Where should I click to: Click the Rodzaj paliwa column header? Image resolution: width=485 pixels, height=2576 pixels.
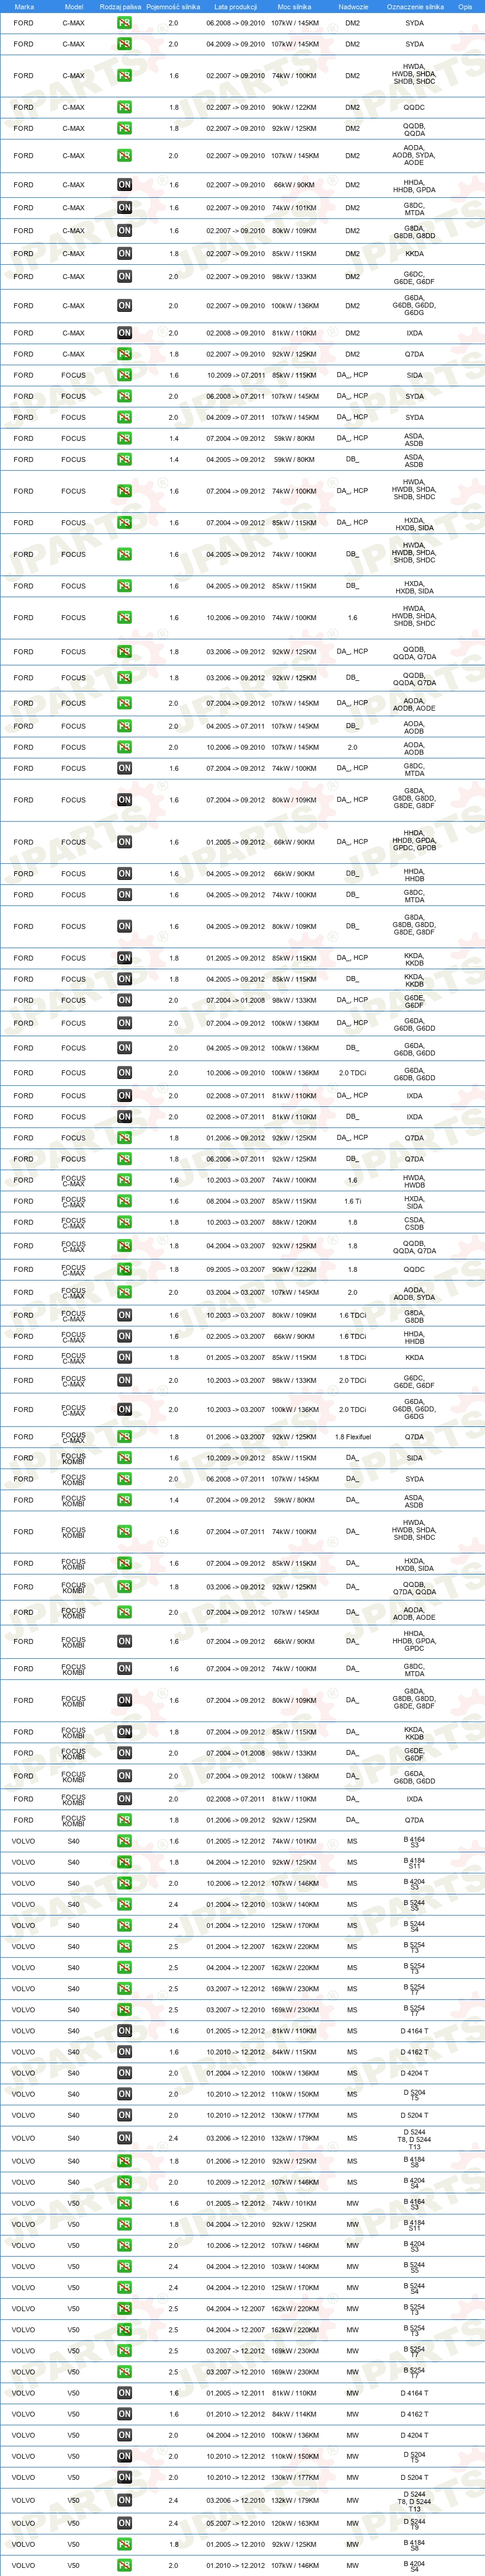(x=120, y=6)
